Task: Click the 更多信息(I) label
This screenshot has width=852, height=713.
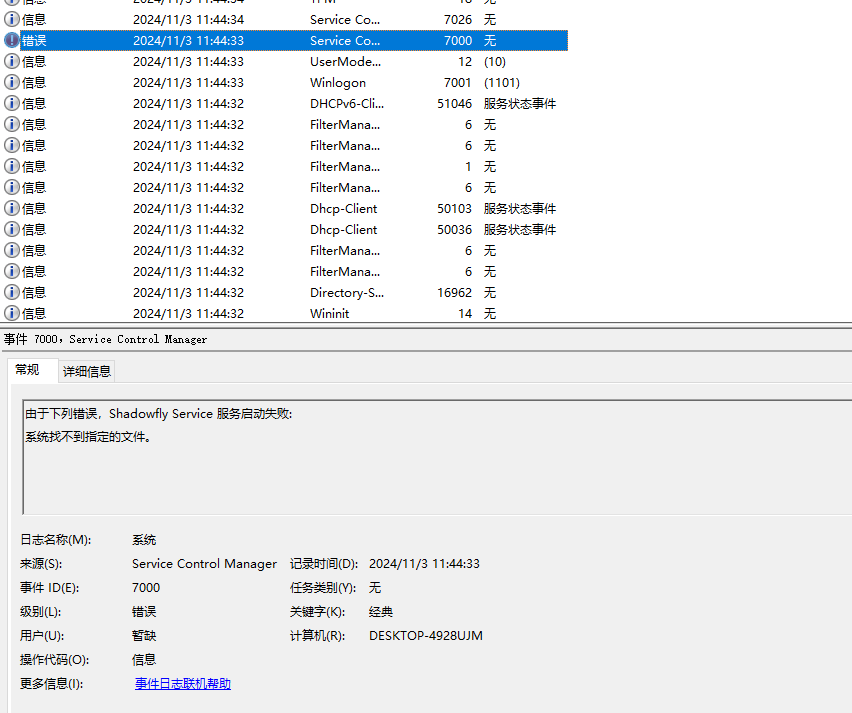Action: (x=52, y=684)
